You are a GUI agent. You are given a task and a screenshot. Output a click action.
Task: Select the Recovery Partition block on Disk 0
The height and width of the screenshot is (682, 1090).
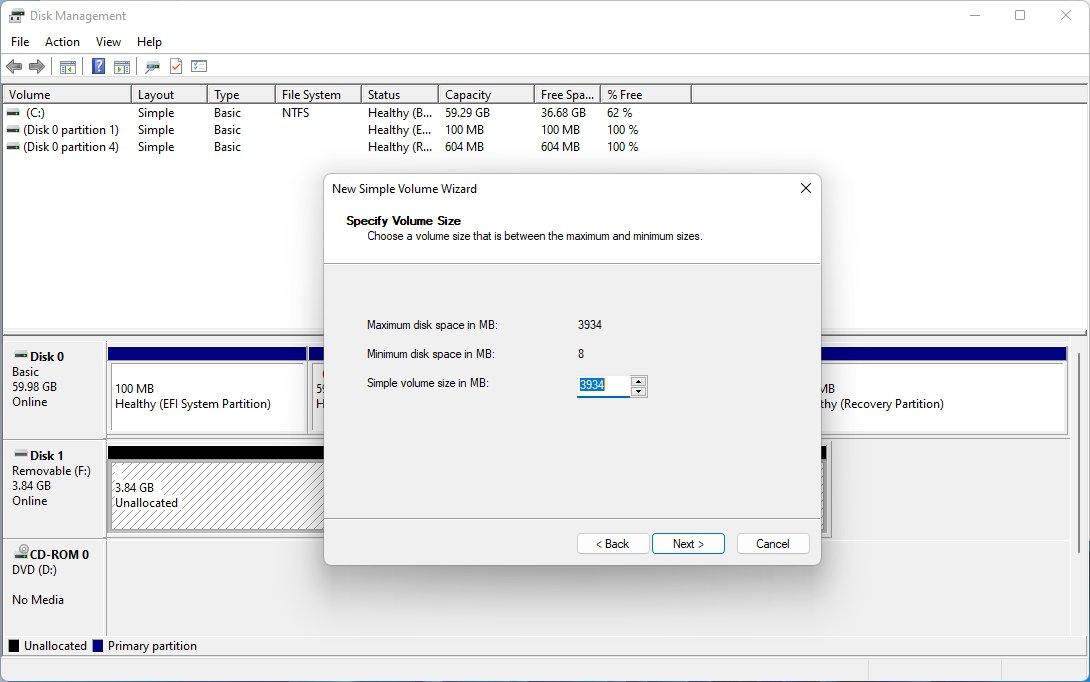pyautogui.click(x=943, y=396)
